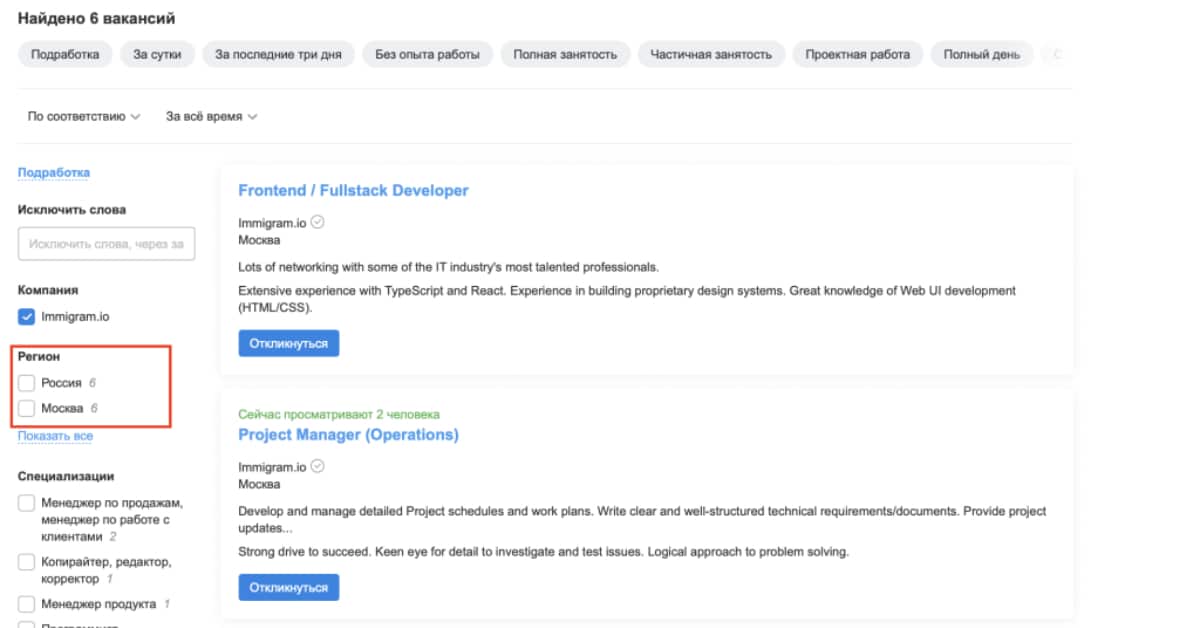
Task: Click verified badge icon beside first Immigram.io
Action: pos(318,222)
